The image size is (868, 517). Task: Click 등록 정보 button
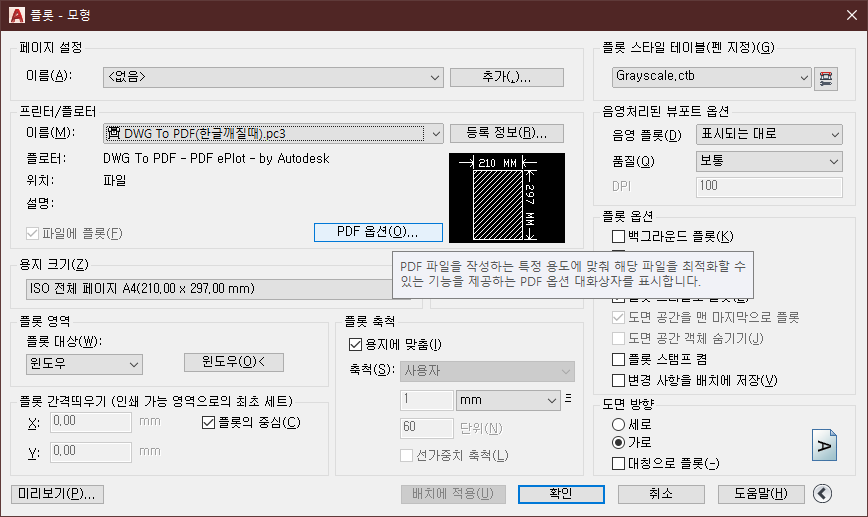click(507, 133)
